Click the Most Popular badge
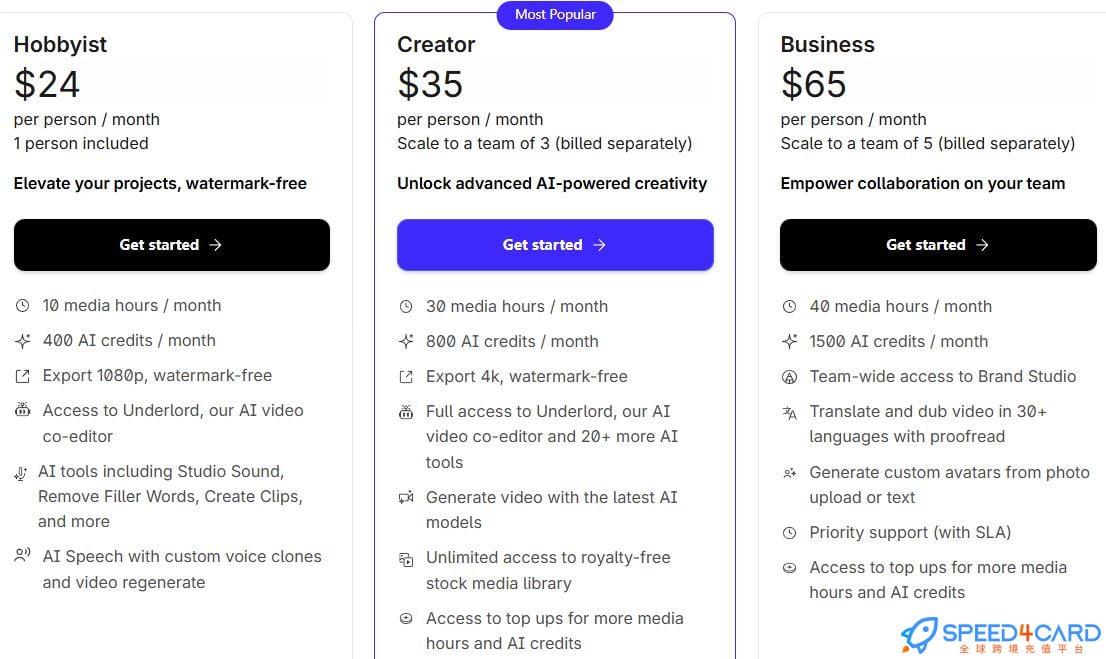 (x=555, y=15)
